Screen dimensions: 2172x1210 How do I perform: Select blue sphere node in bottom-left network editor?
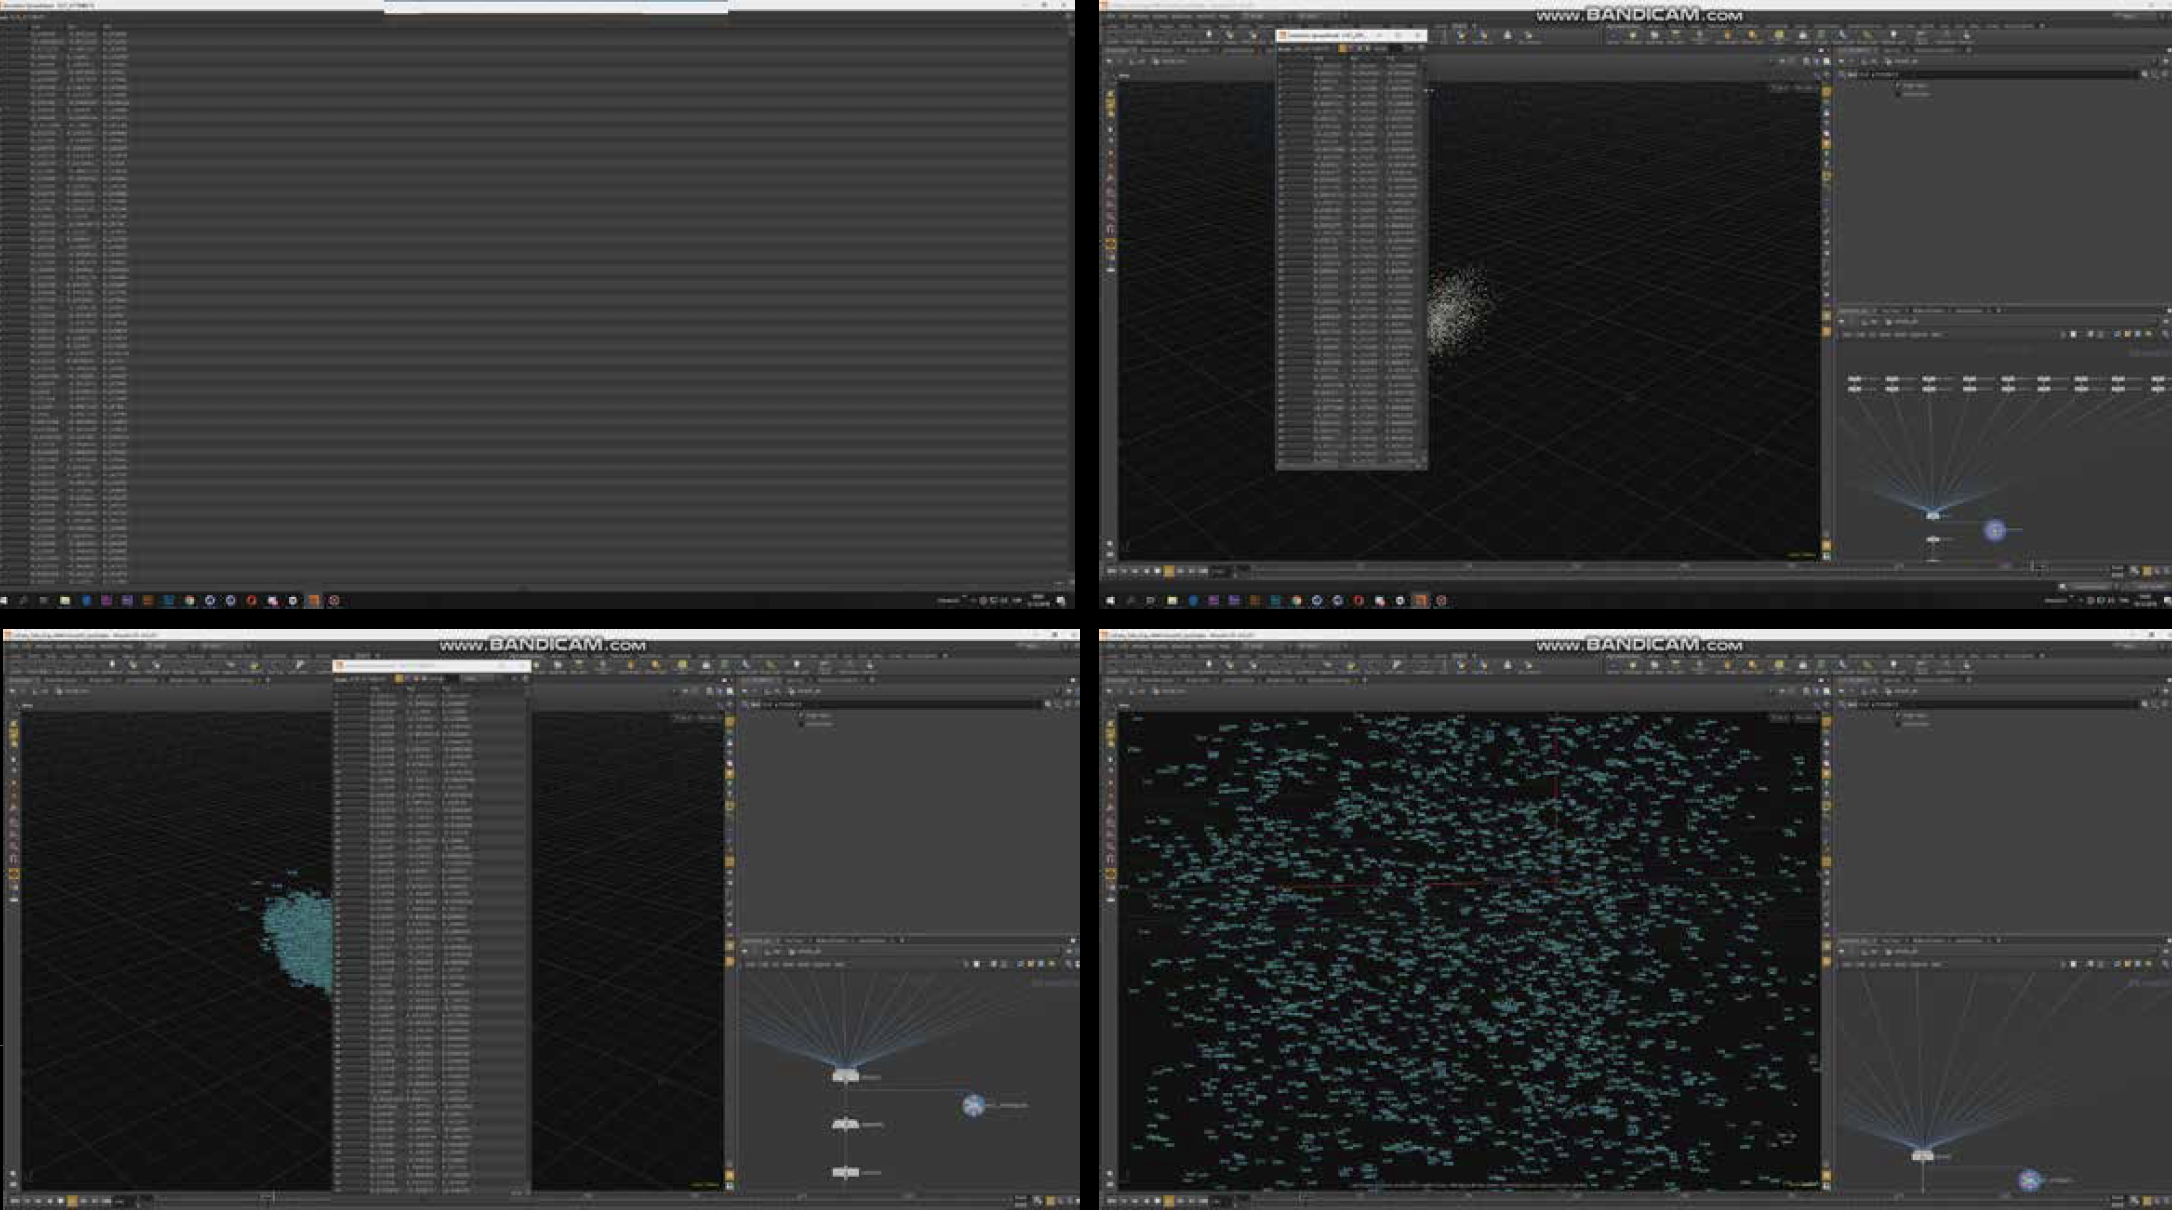coord(973,1105)
